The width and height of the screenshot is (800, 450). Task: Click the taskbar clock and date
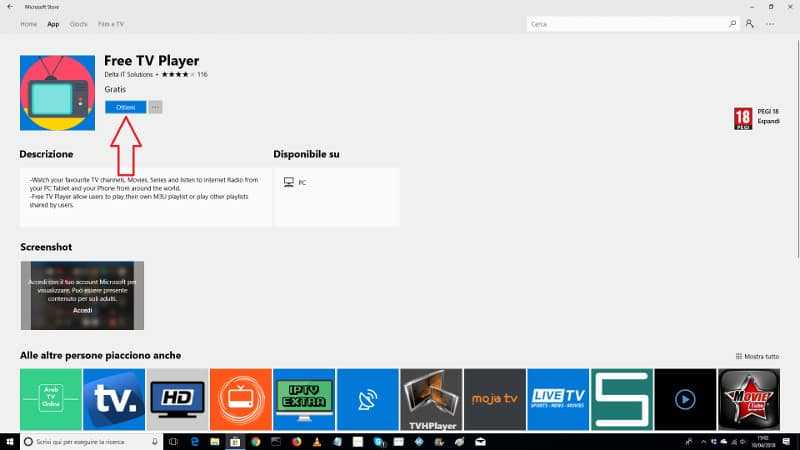763,442
